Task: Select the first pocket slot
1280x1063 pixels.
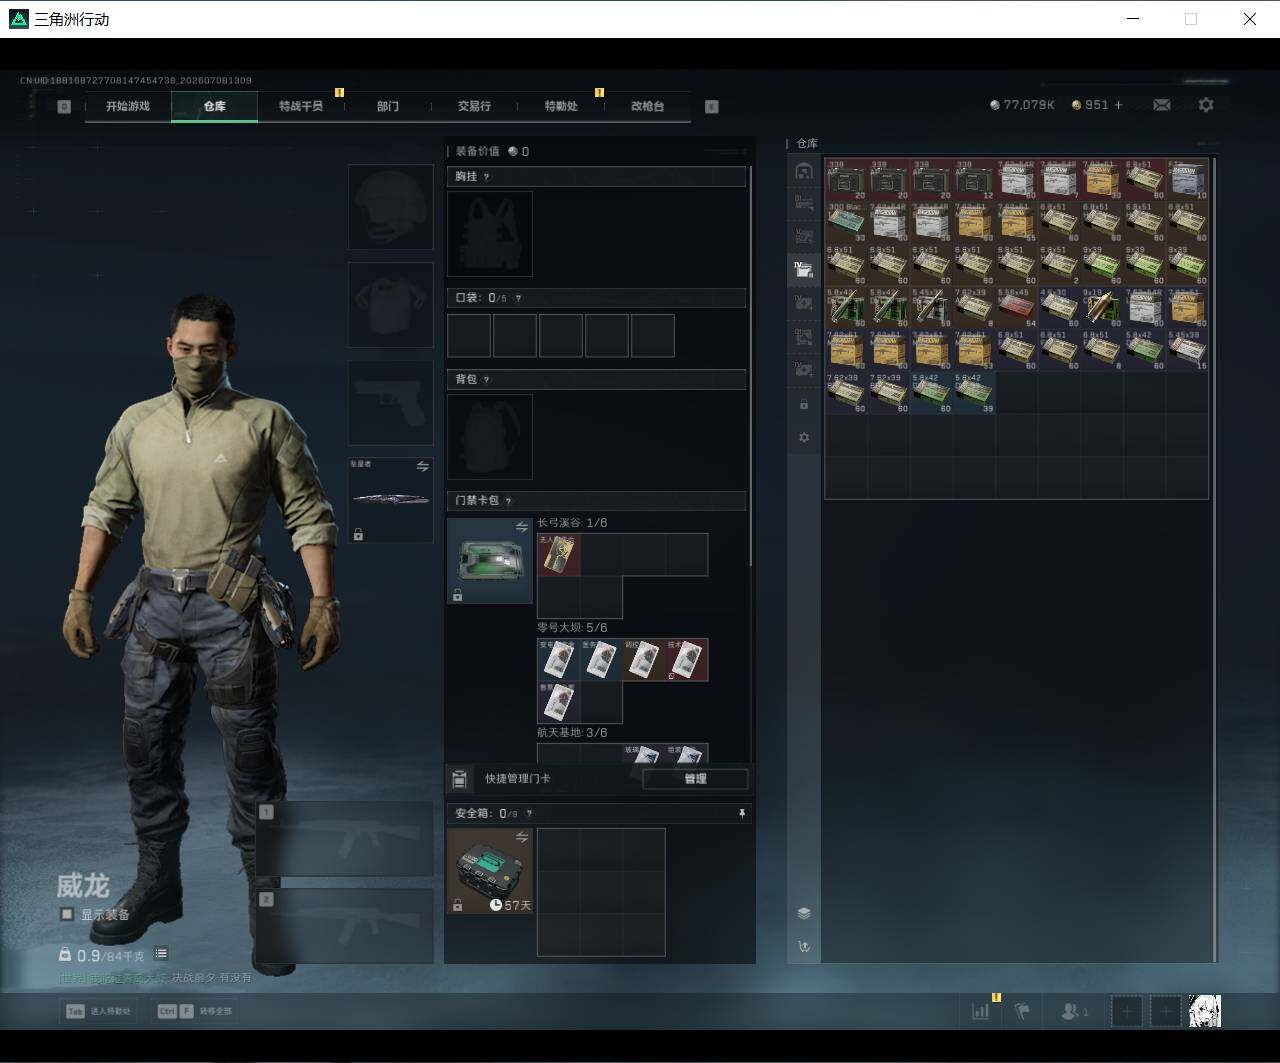Action: (x=469, y=336)
